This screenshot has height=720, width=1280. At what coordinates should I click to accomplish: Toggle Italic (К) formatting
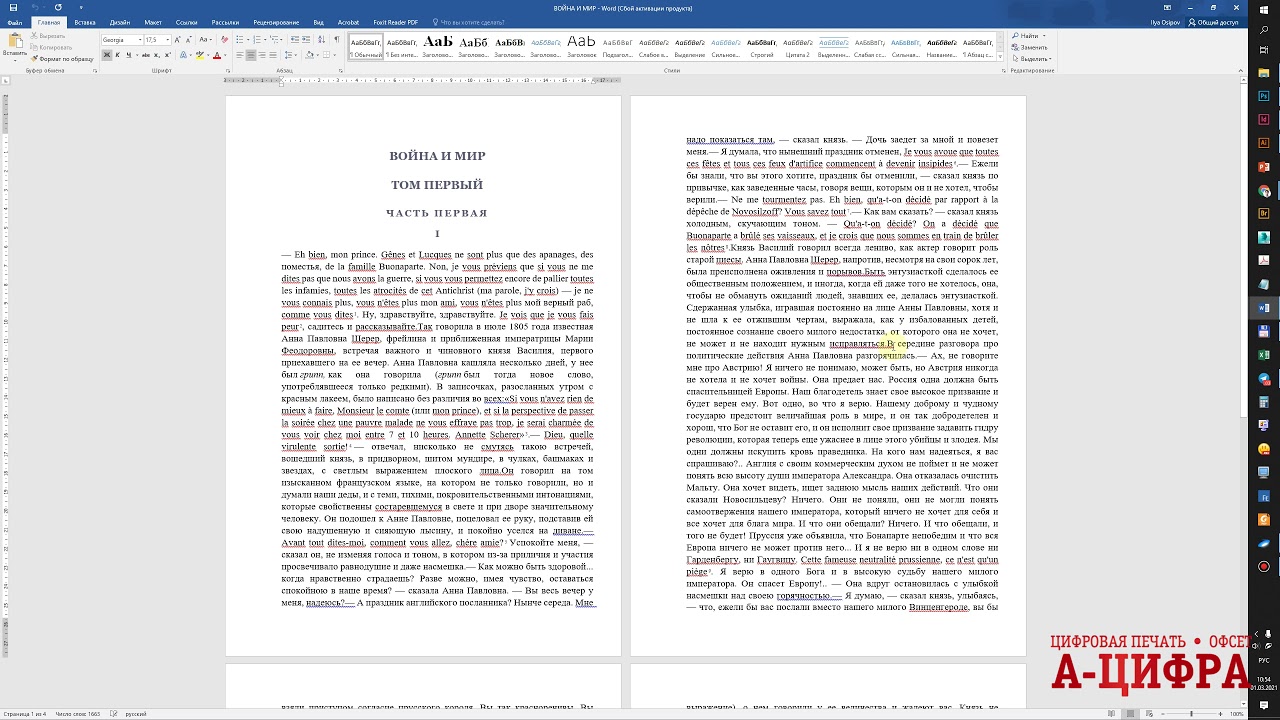[117, 55]
